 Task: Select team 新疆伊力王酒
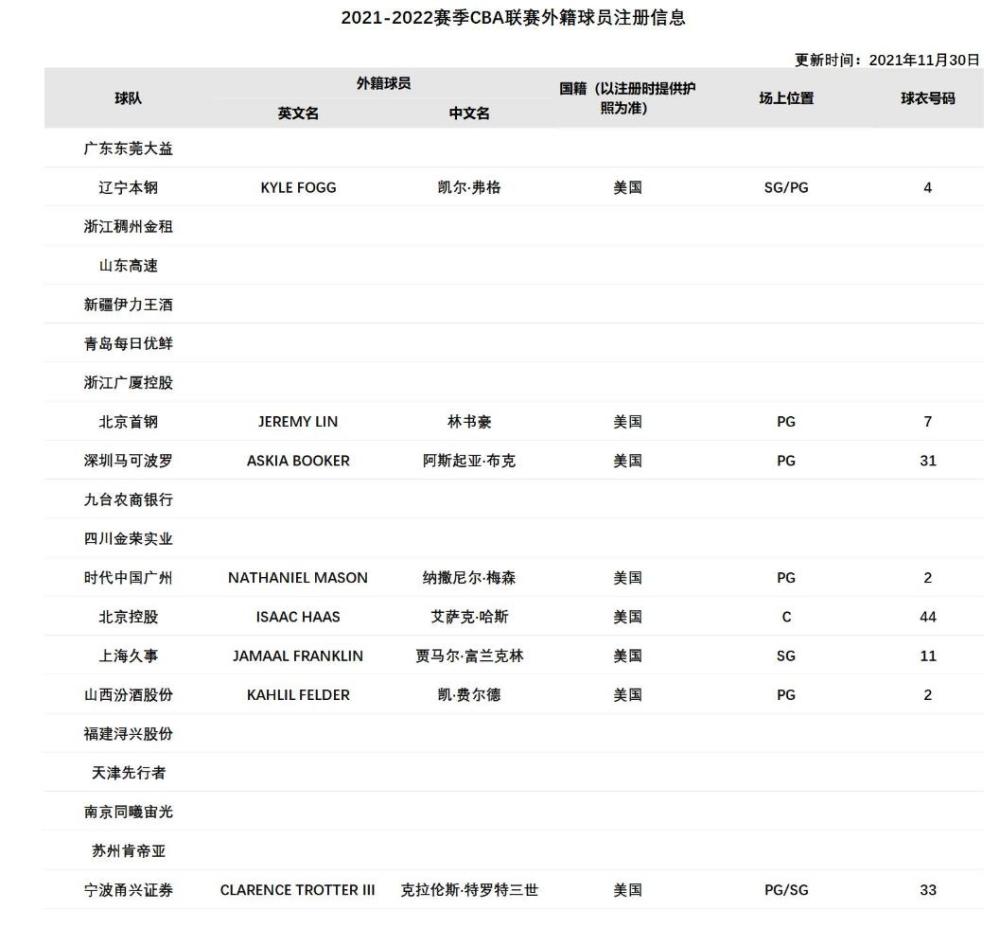(128, 304)
